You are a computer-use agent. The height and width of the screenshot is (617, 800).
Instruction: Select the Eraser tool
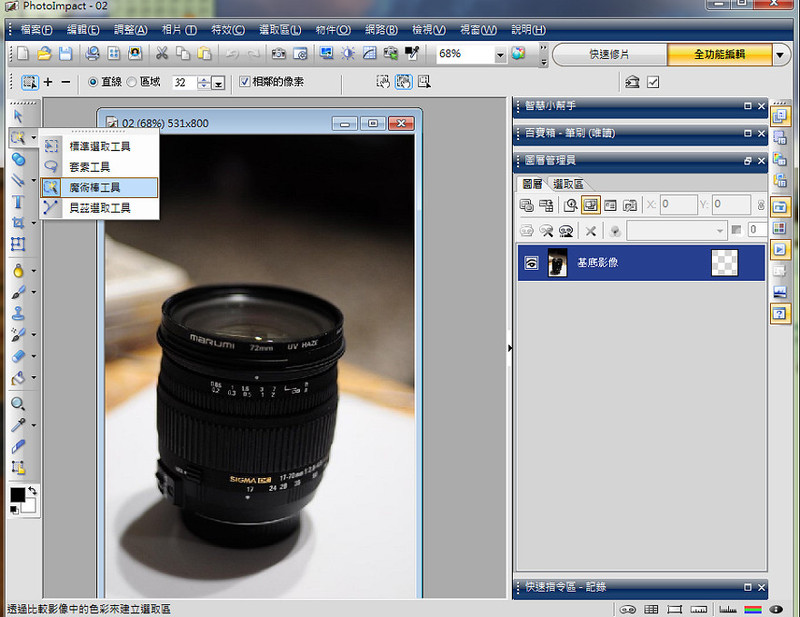click(18, 356)
